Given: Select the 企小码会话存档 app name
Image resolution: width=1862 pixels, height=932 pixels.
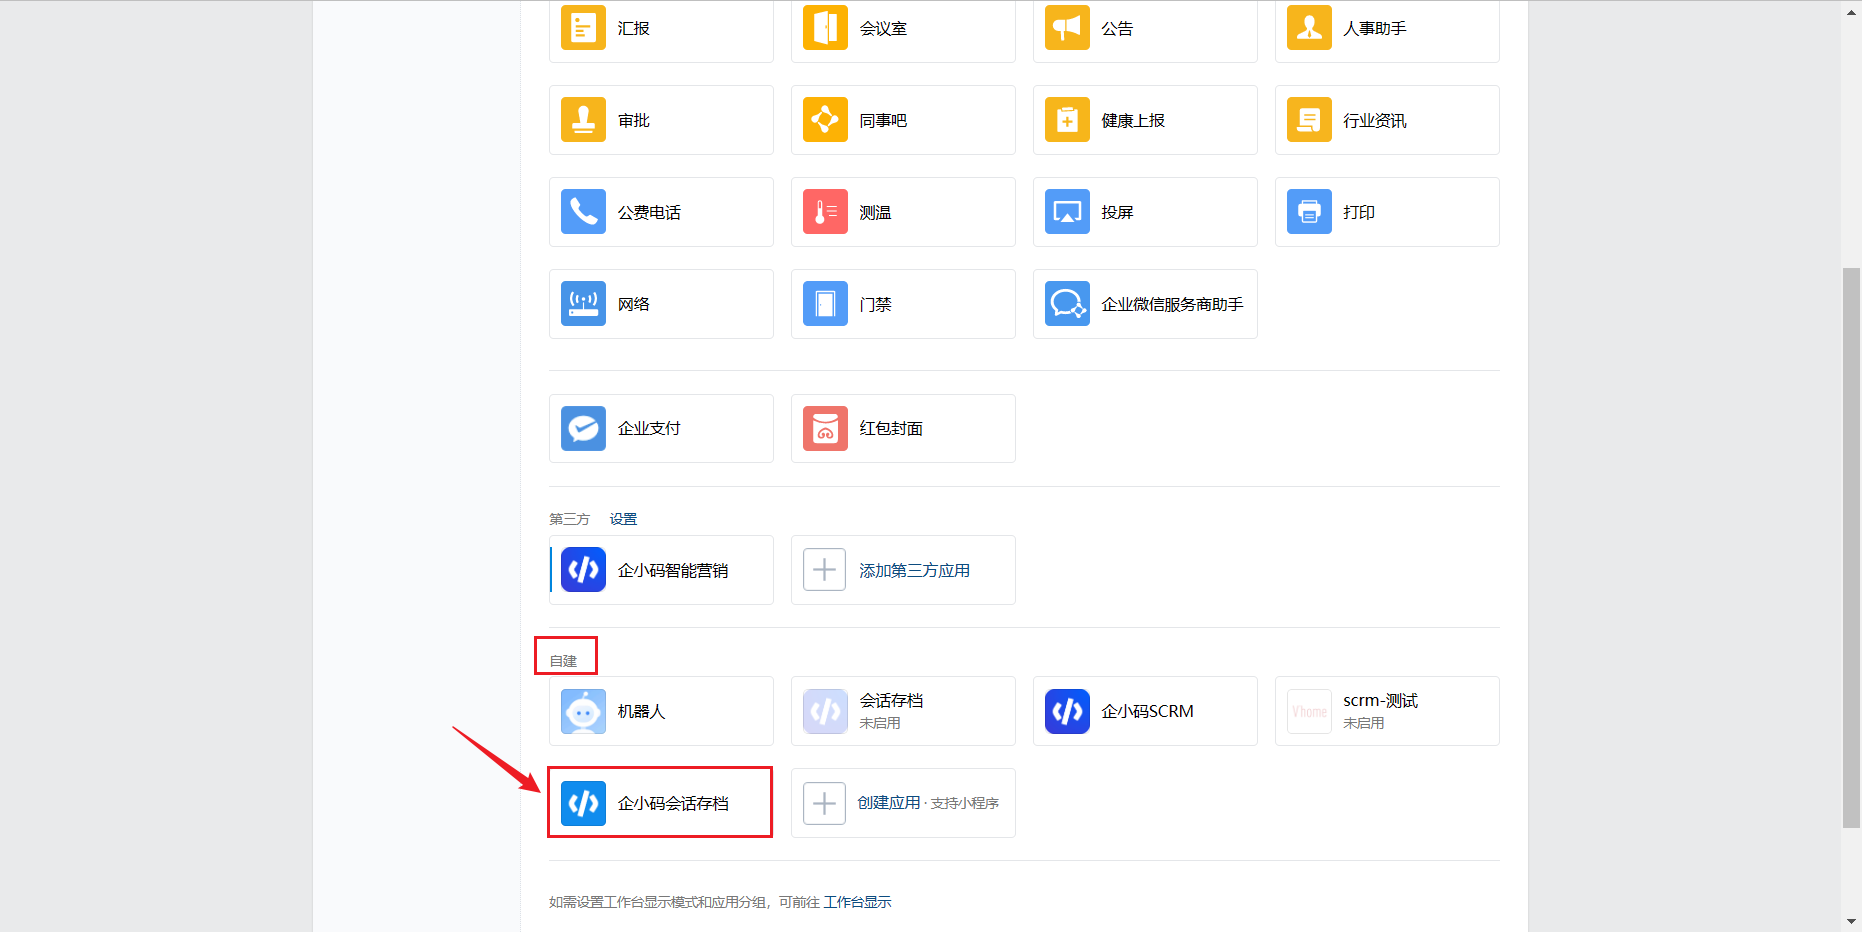Looking at the screenshot, I should (673, 803).
